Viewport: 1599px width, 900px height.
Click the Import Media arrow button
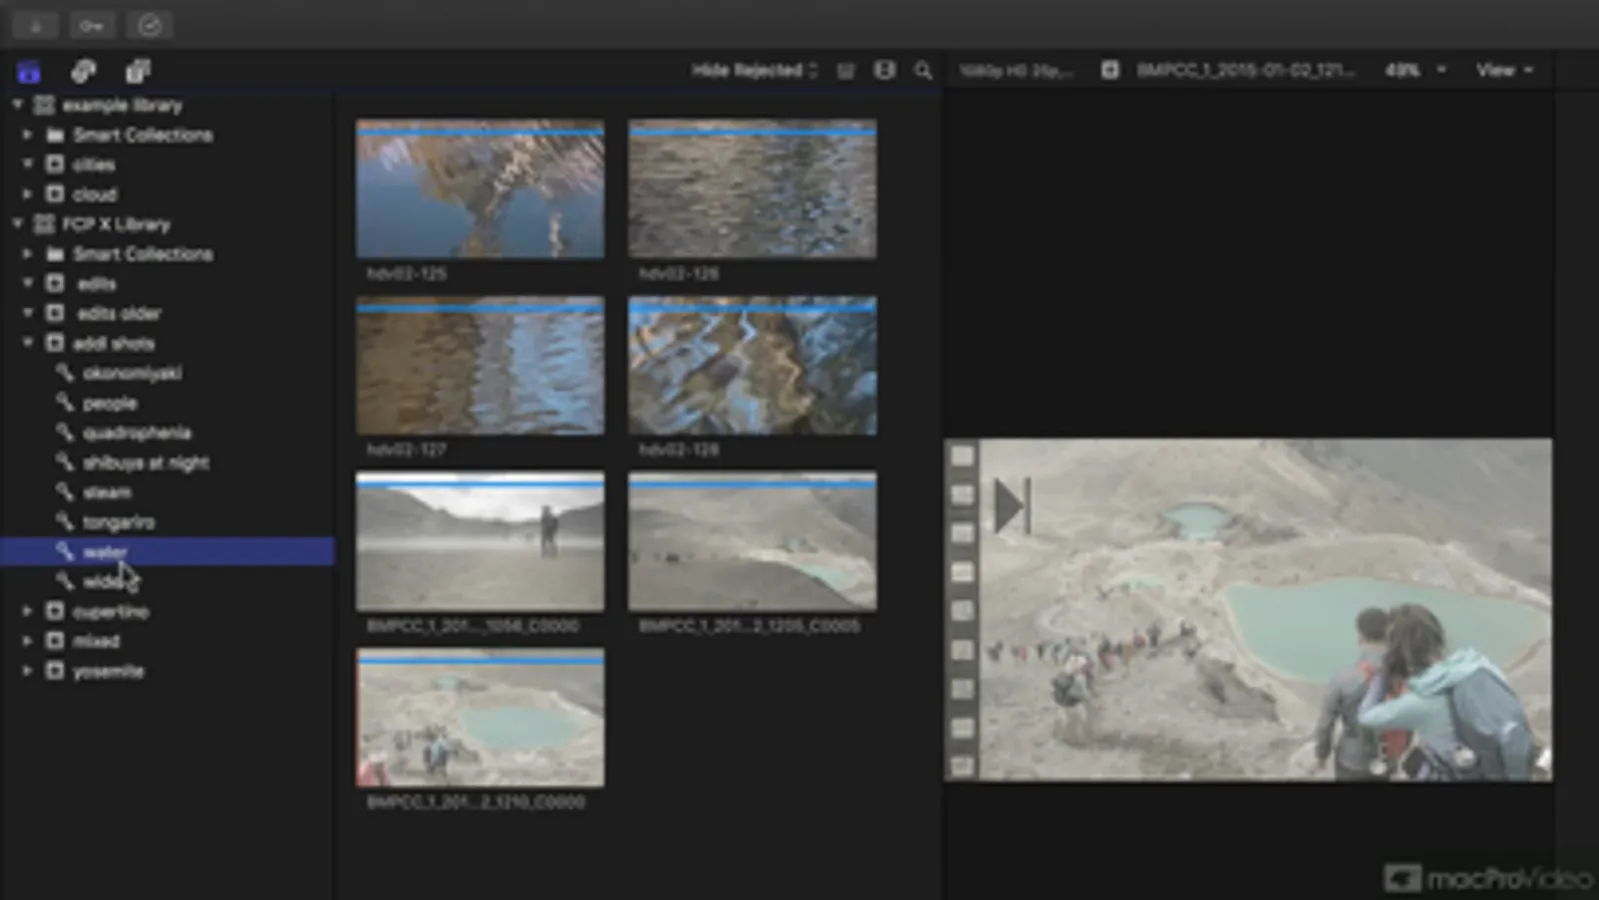point(35,25)
